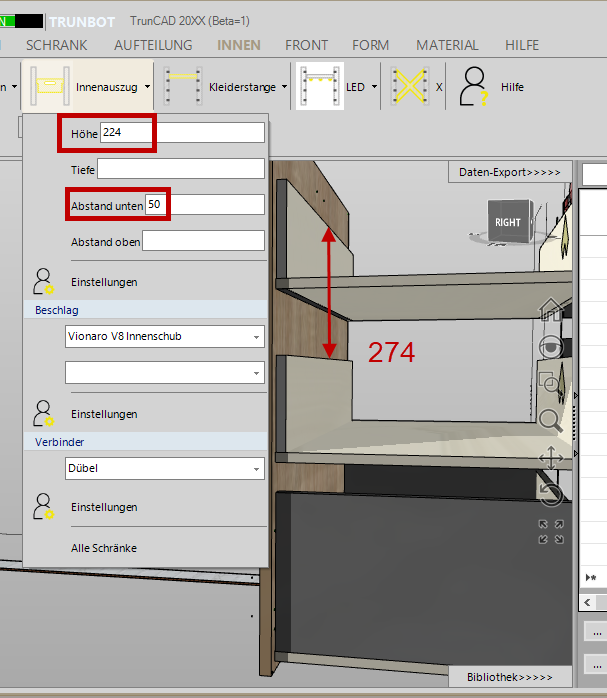The height and width of the screenshot is (698, 607).
Task: Activate the magnifier zoom tool
Action: (551, 420)
